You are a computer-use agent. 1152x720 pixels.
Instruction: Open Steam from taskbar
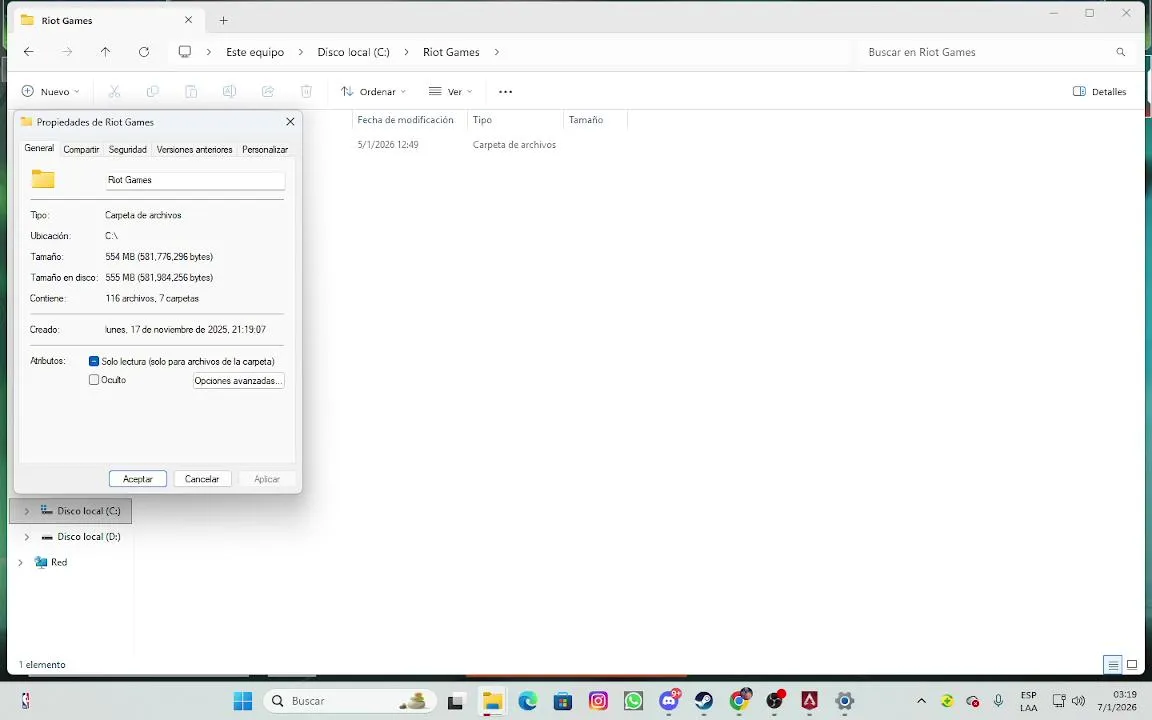[704, 701]
